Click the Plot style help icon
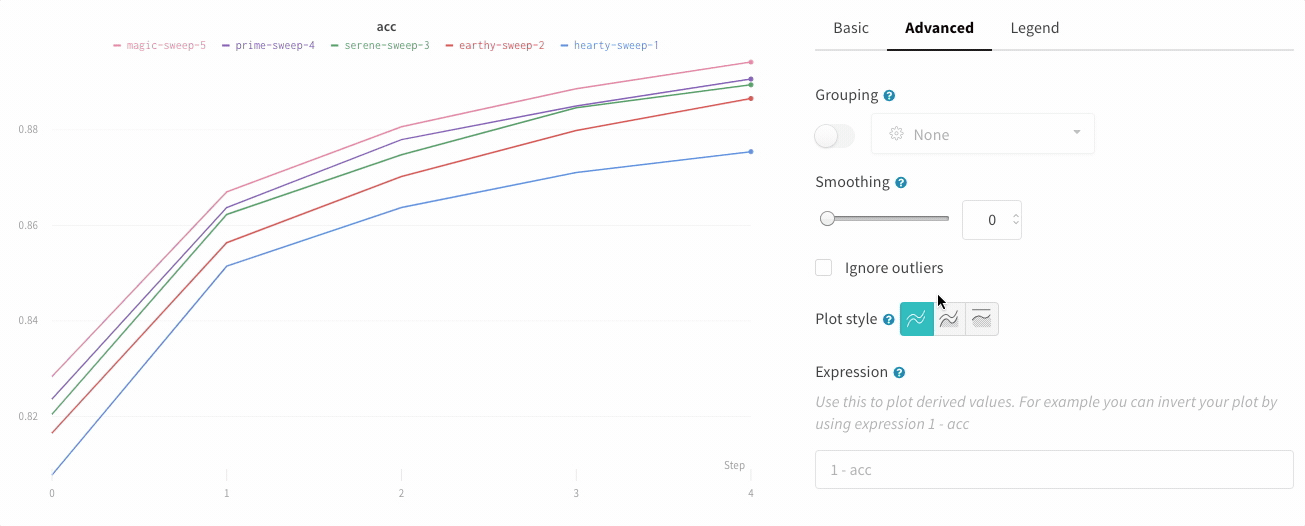 (888, 320)
